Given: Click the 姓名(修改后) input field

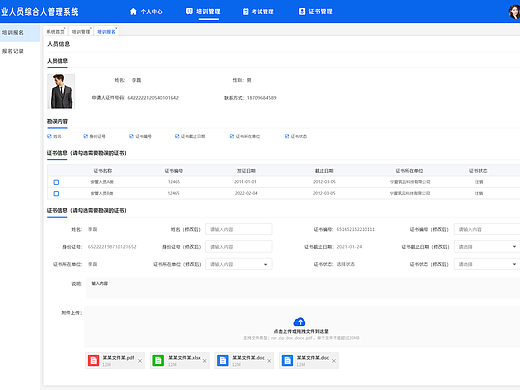Looking at the screenshot, I should click(239, 229).
